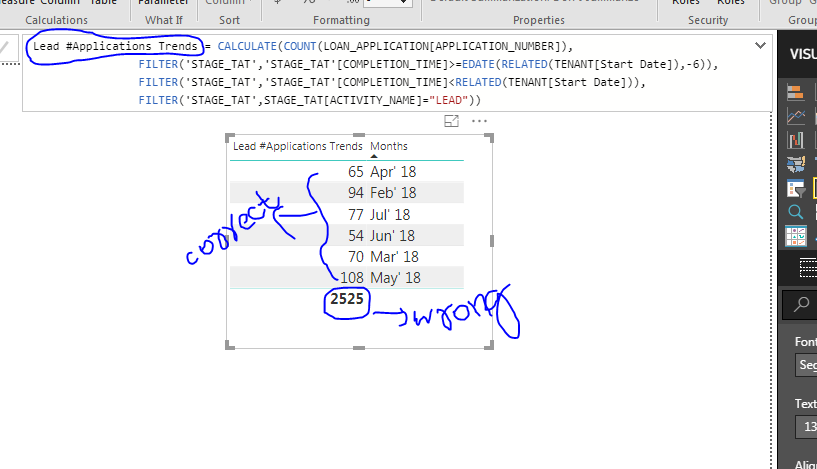Click the Calculations ribbon group label
817x469 pixels.
(x=56, y=20)
